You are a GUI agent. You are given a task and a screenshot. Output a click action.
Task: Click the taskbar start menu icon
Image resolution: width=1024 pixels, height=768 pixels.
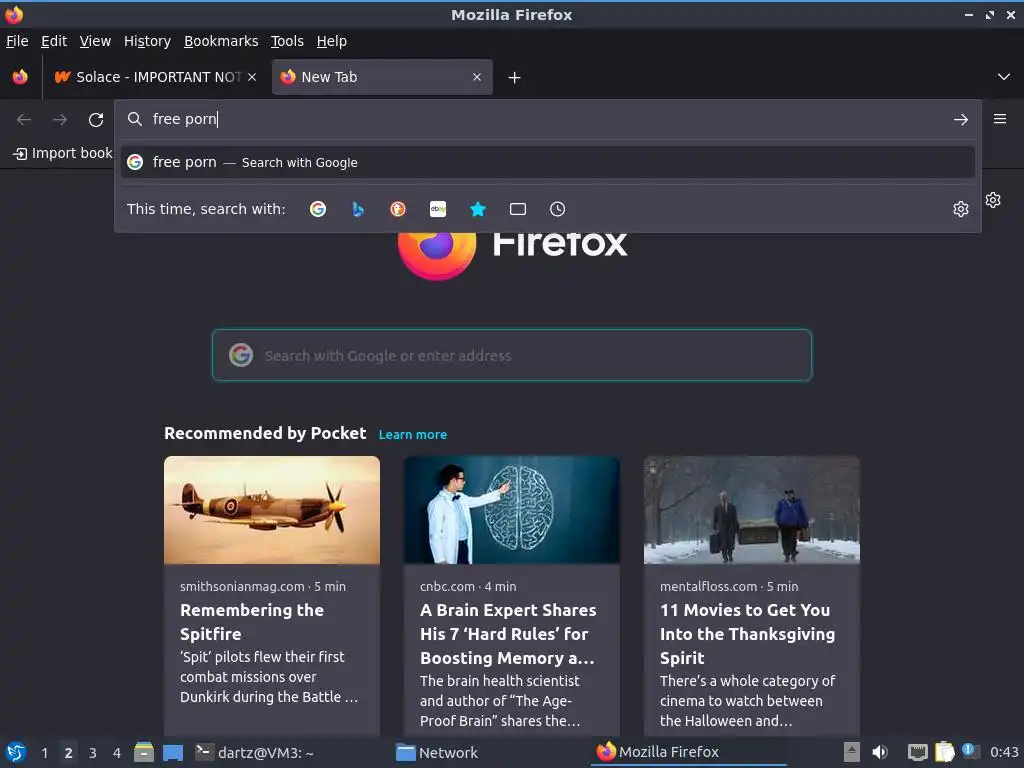pyautogui.click(x=15, y=752)
